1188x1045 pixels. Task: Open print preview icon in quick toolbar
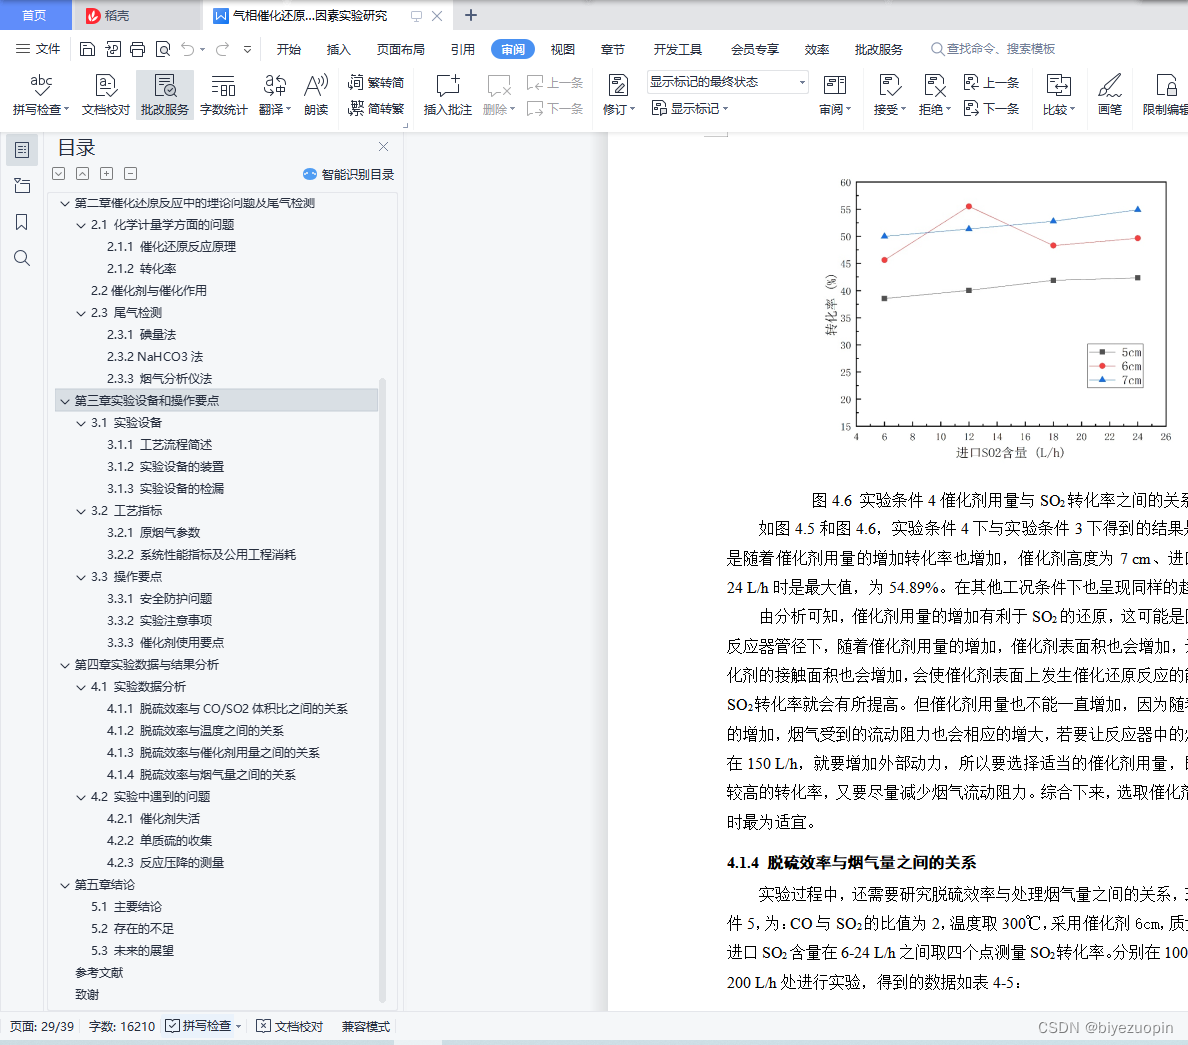pyautogui.click(x=162, y=49)
